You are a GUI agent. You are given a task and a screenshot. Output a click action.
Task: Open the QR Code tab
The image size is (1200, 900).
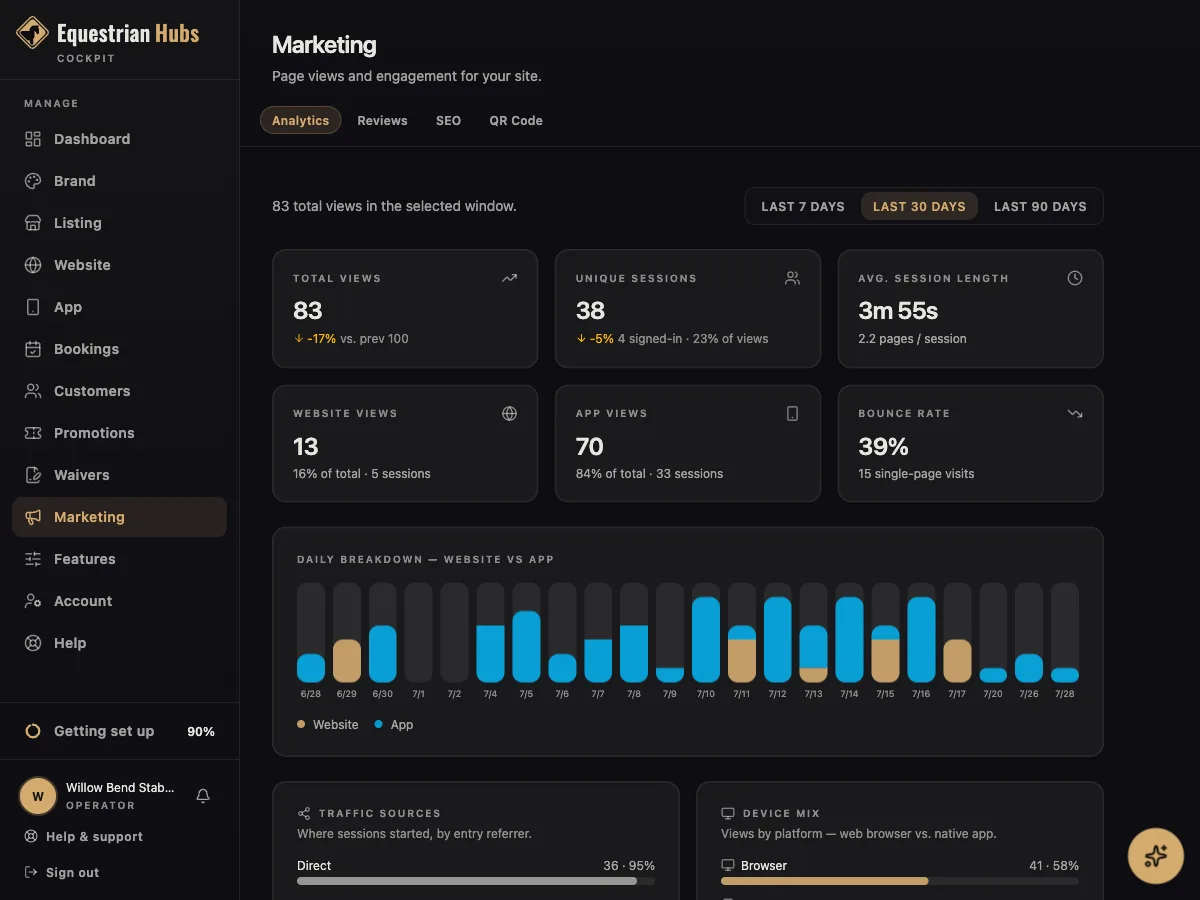[516, 120]
